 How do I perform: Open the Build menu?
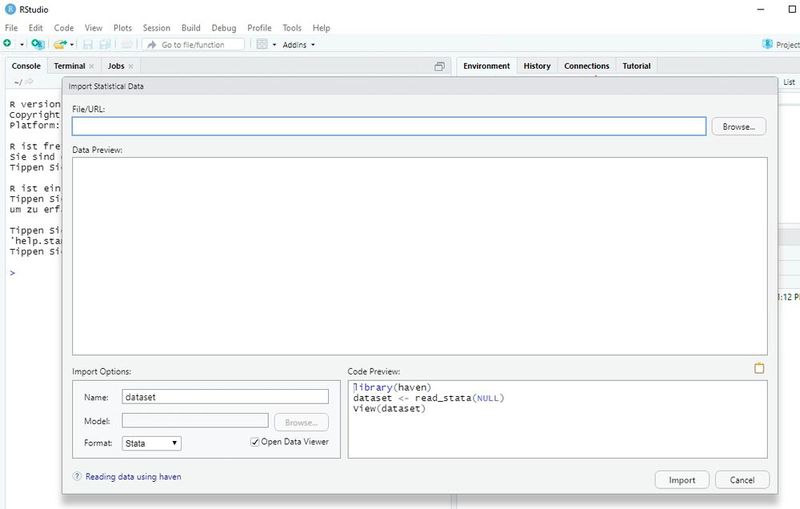(191, 28)
